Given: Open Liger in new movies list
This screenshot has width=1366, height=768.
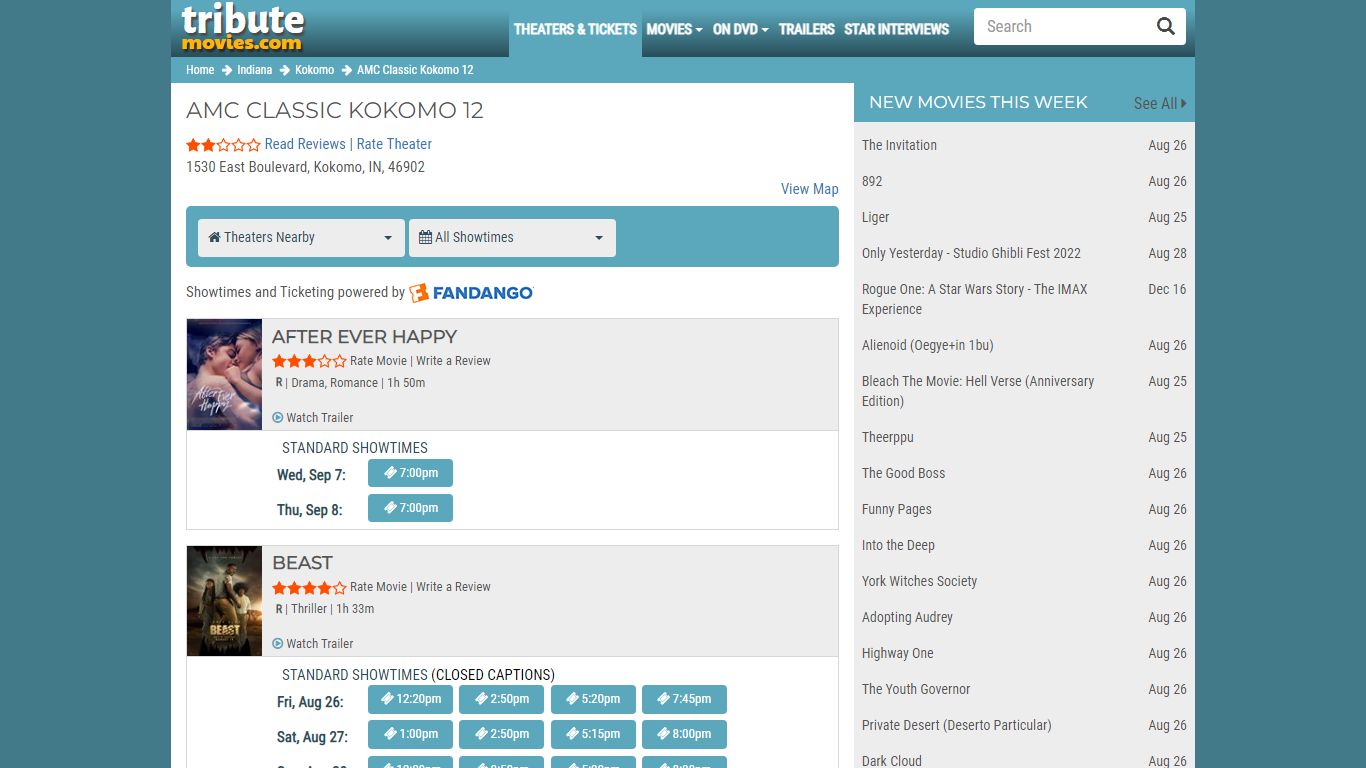Looking at the screenshot, I should [875, 217].
